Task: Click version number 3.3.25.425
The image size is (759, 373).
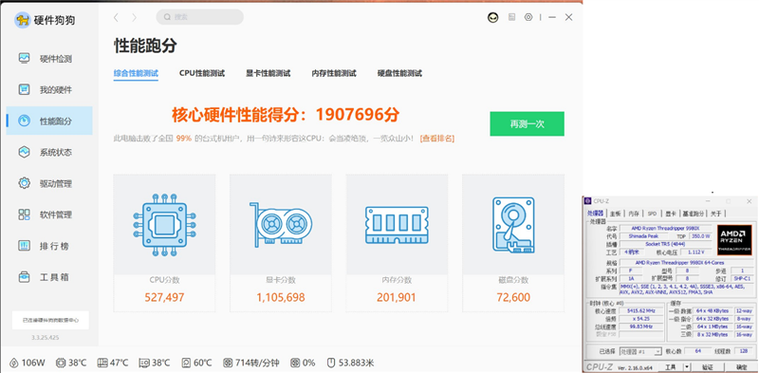Action: pyautogui.click(x=47, y=337)
